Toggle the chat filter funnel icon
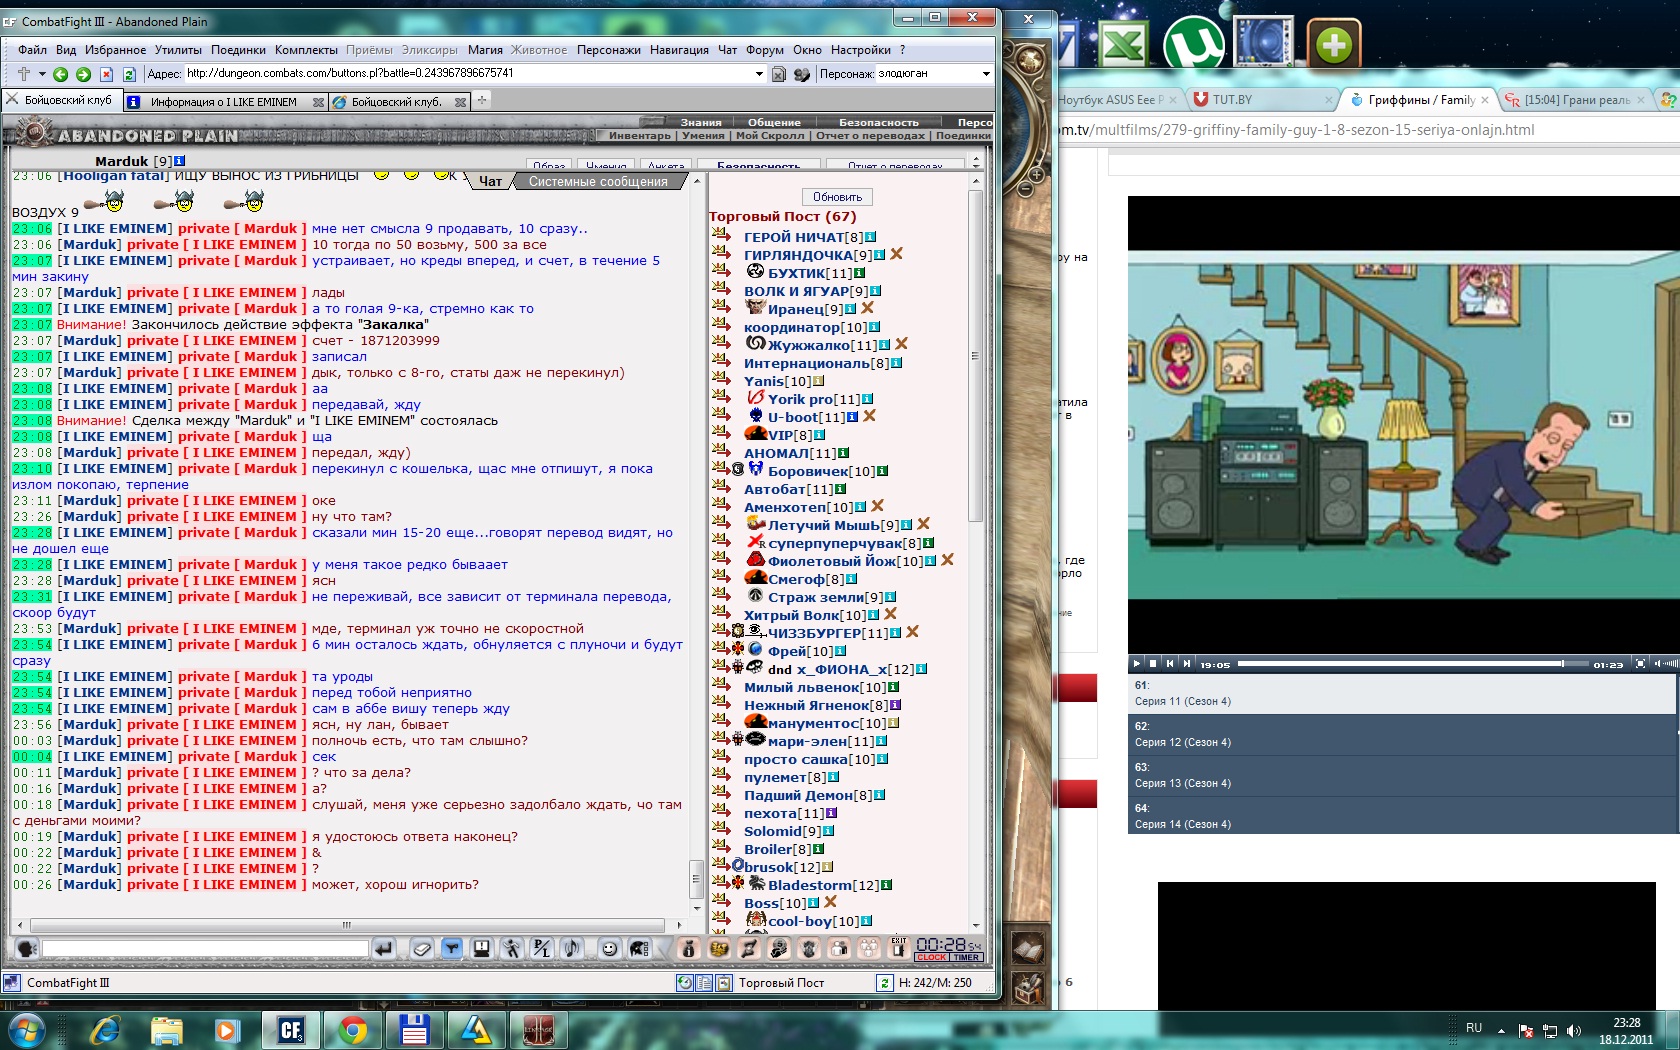The image size is (1680, 1050). pyautogui.click(x=452, y=948)
